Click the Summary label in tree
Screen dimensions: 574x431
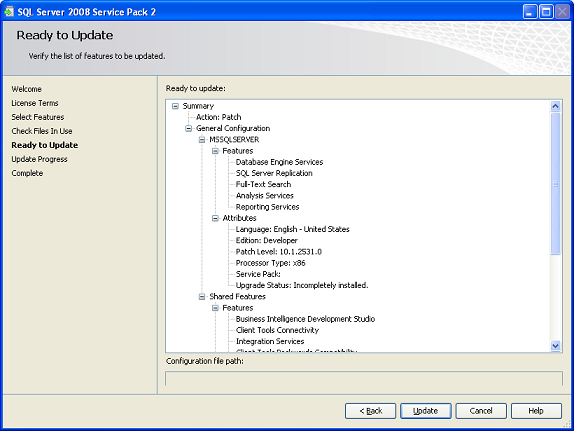point(198,106)
